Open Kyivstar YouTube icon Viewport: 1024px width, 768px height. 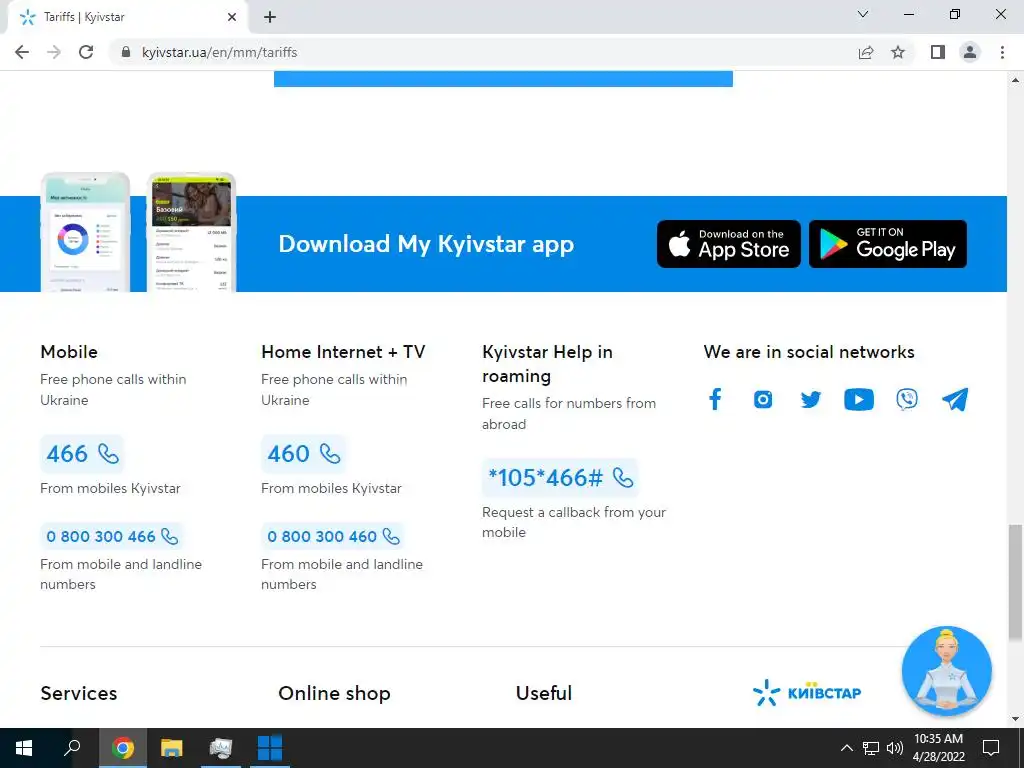pyautogui.click(x=859, y=399)
